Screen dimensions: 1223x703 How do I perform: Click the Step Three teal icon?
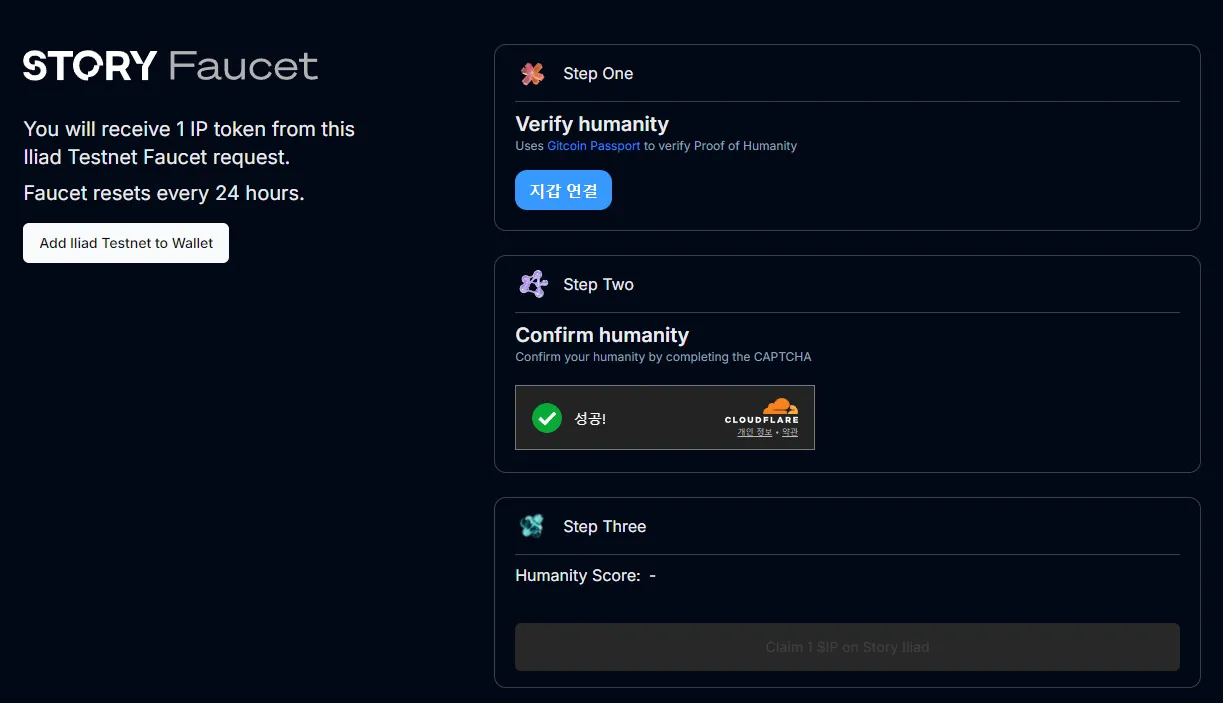tap(532, 526)
